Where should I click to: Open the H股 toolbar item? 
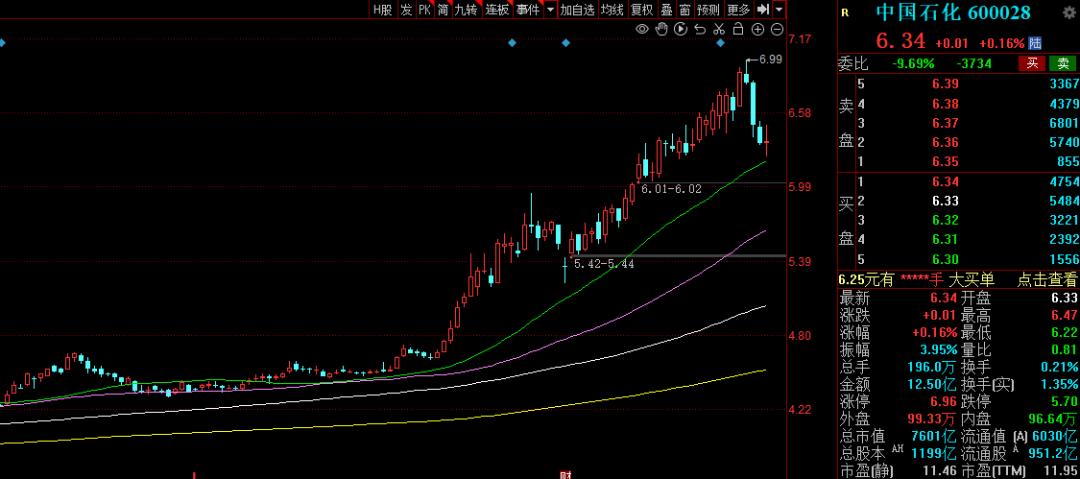tap(382, 10)
